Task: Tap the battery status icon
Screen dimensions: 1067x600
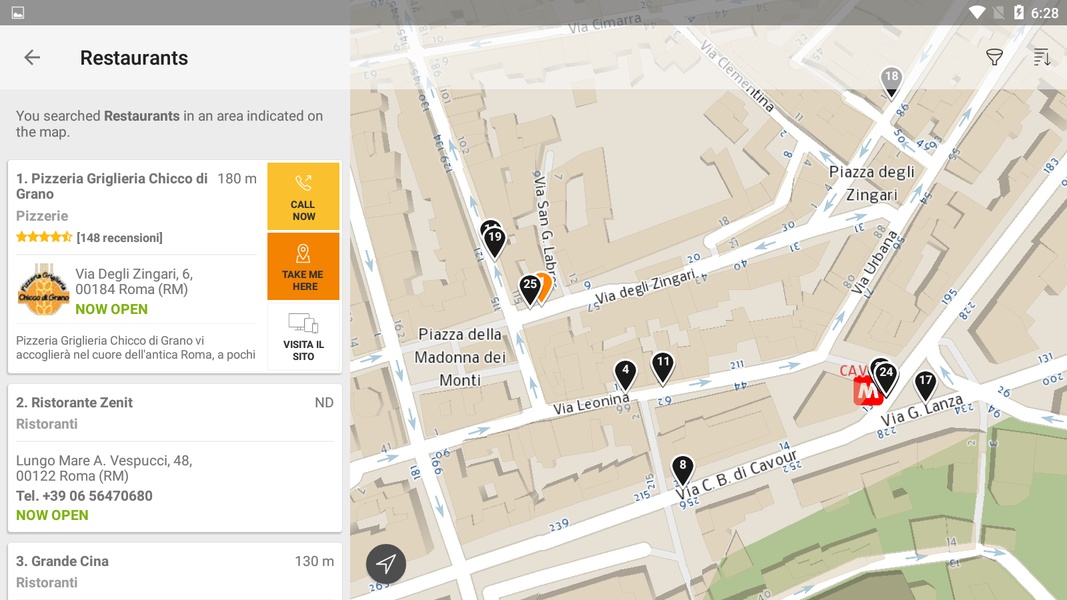Action: pos(1018,13)
